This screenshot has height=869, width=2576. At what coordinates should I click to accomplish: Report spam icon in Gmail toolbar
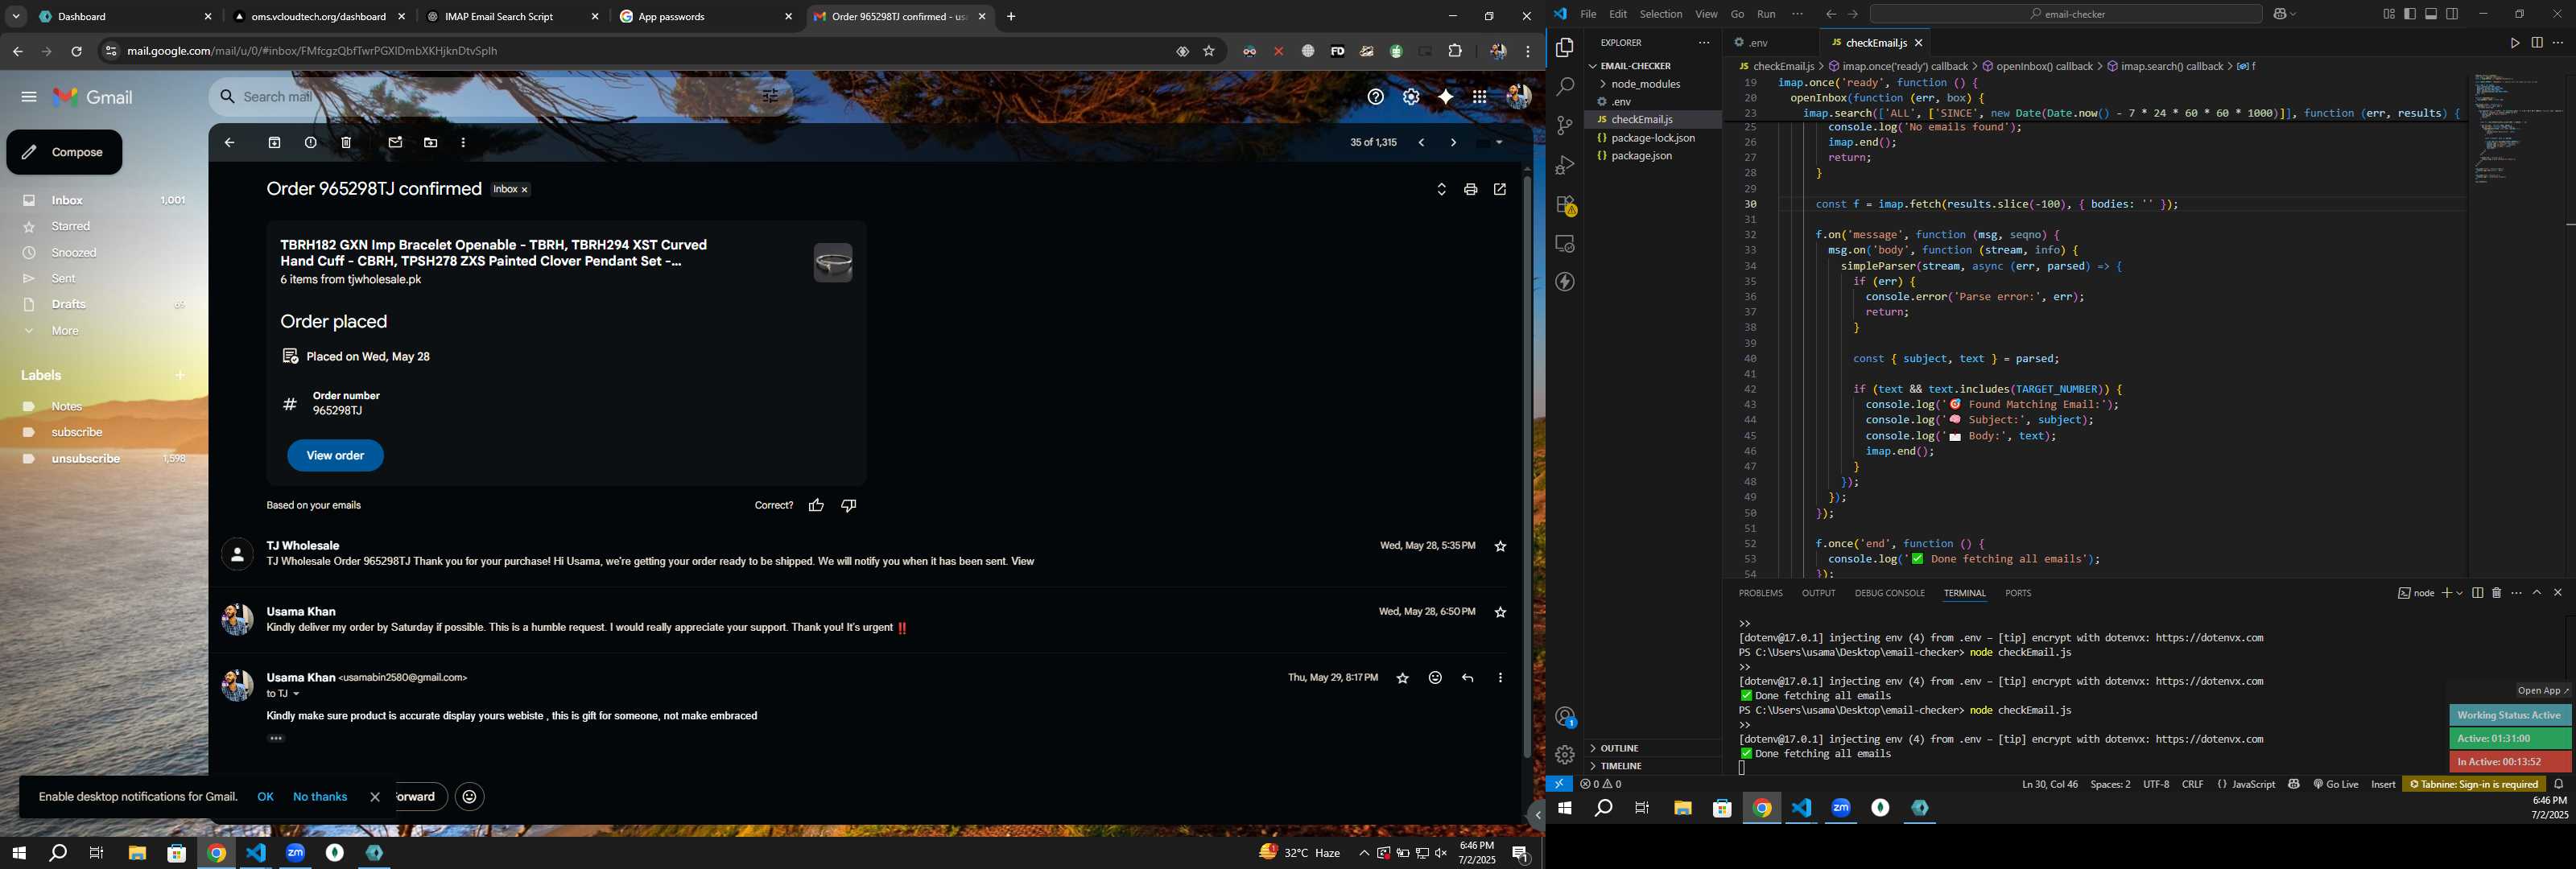[x=311, y=143]
